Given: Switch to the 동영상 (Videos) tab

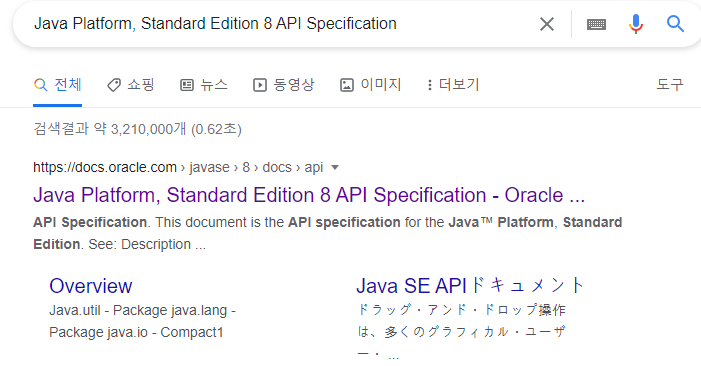Looking at the screenshot, I should (283, 84).
